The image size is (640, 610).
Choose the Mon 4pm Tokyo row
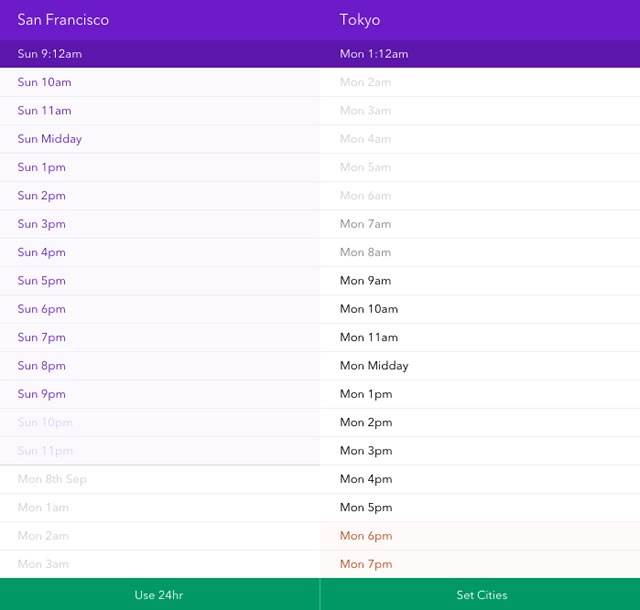[480, 479]
